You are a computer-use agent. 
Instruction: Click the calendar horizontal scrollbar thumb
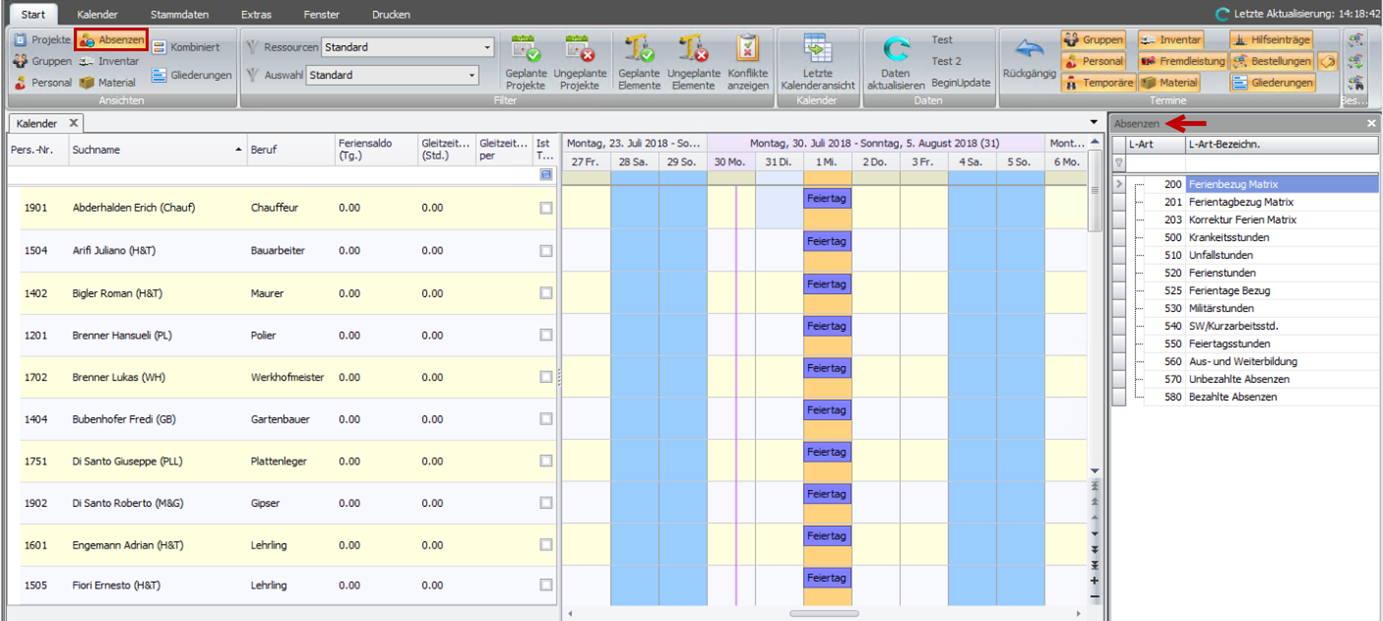[824, 614]
